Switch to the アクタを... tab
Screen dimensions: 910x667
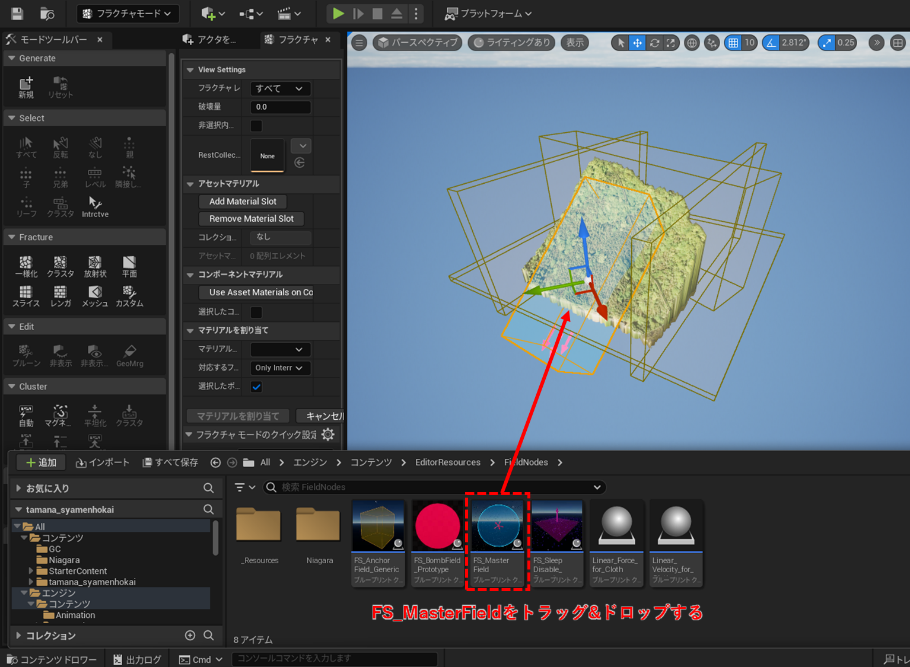(x=210, y=40)
